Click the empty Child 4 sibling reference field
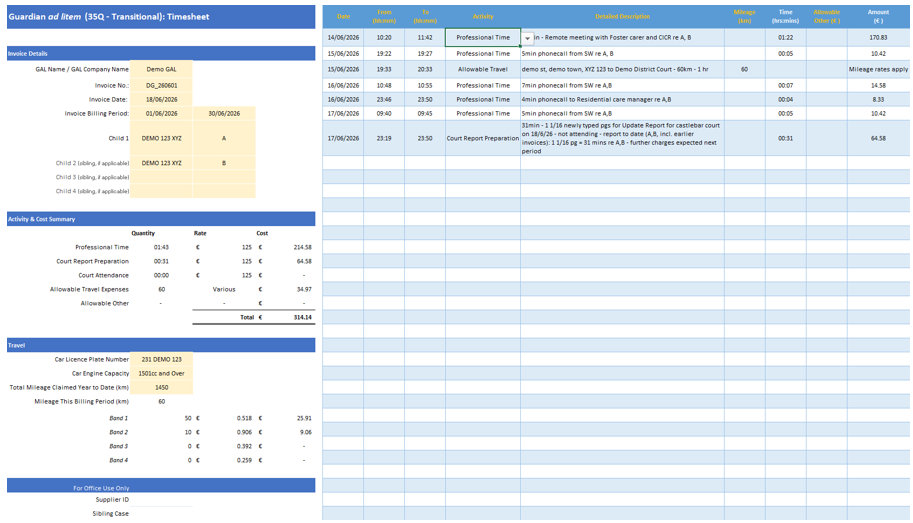This screenshot has width=913, height=523. tap(161, 191)
